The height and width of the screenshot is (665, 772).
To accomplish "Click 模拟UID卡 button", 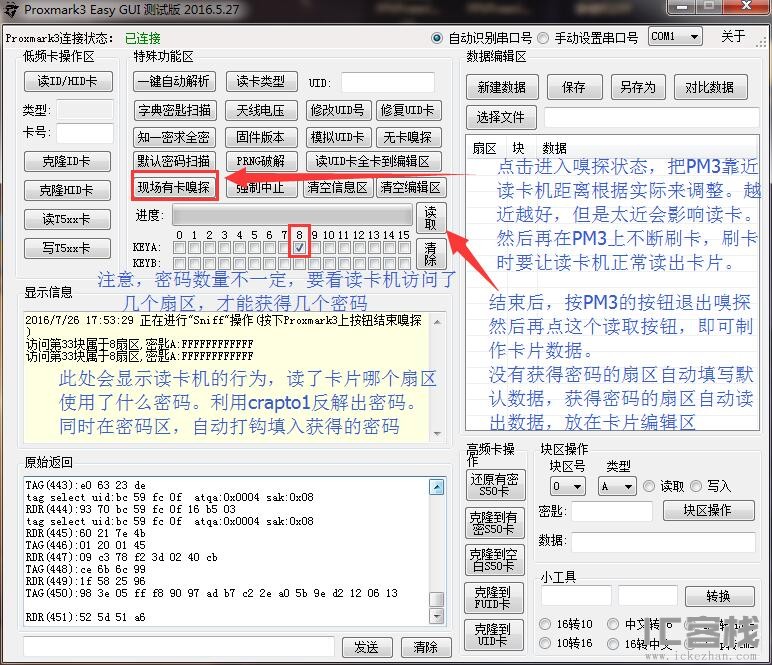I will click(x=338, y=137).
